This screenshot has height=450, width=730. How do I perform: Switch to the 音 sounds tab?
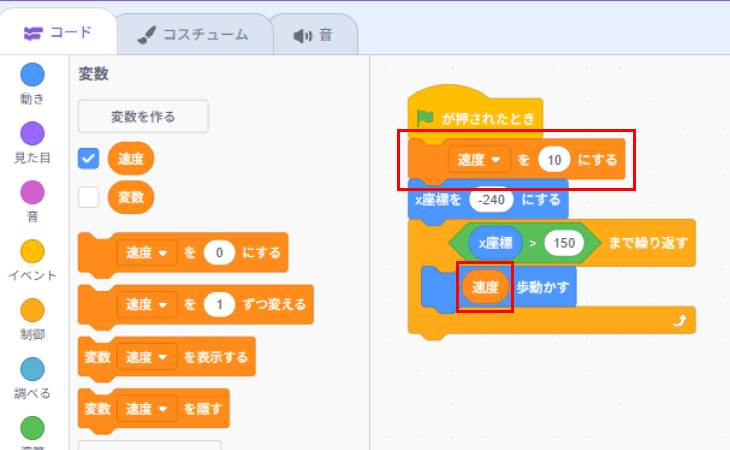point(314,35)
